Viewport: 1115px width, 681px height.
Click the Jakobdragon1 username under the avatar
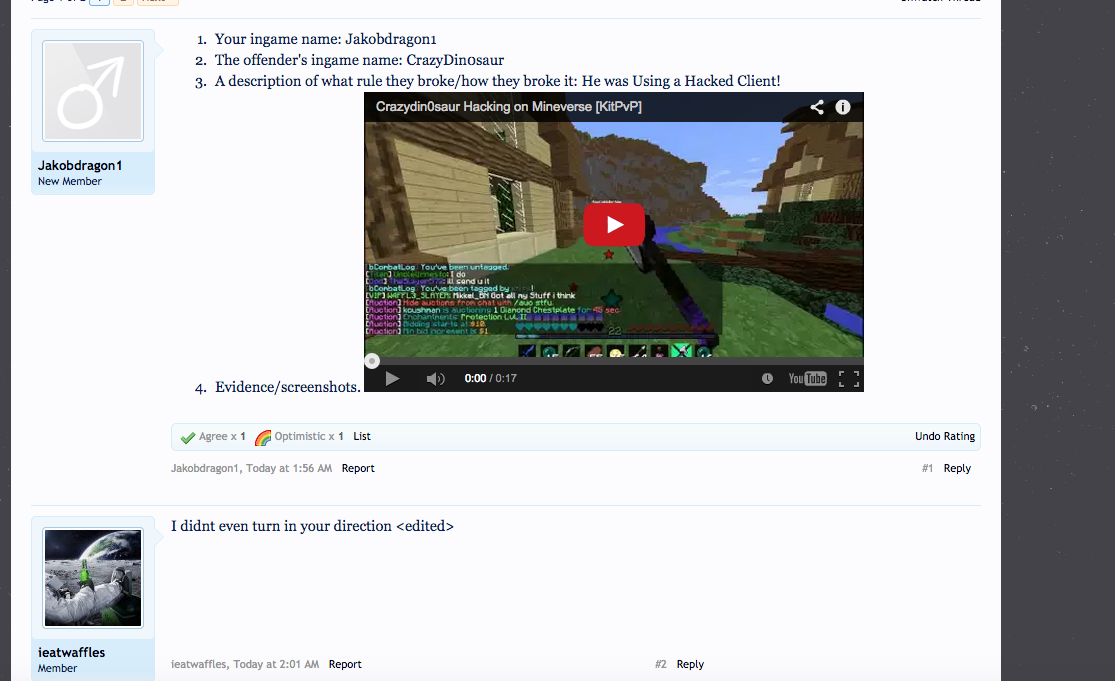tap(80, 166)
